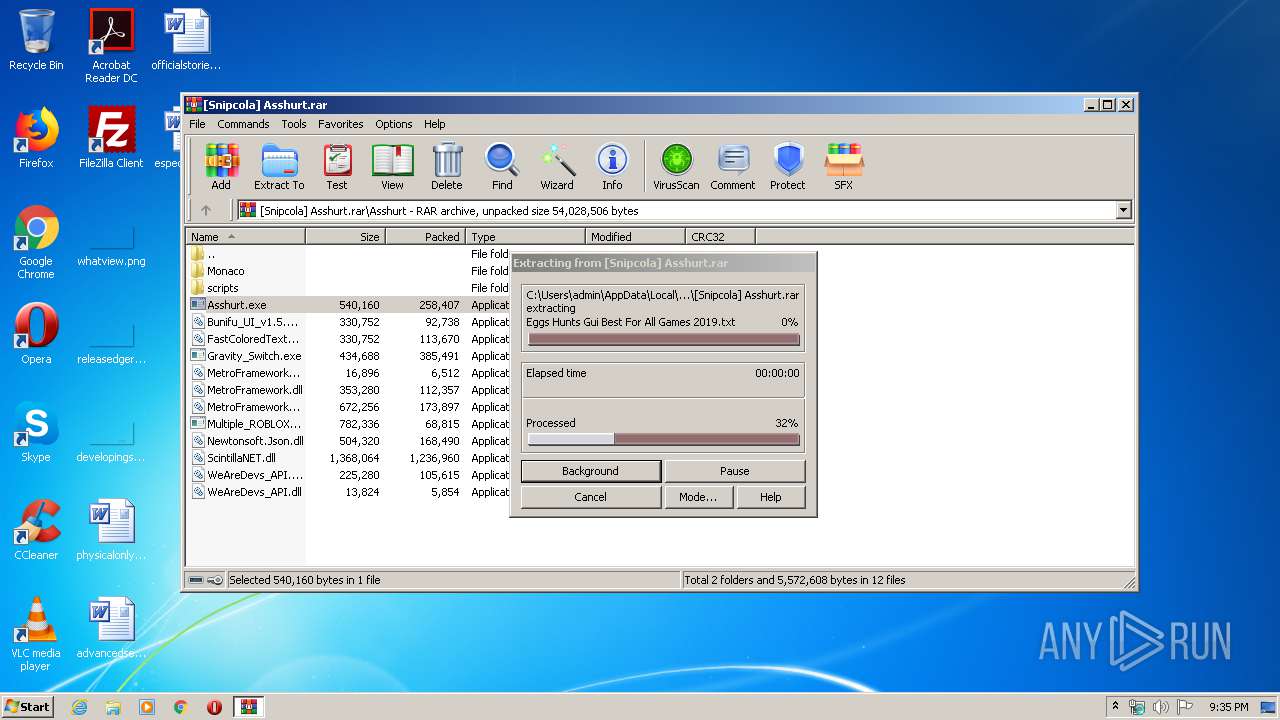Click Opera icon in the taskbar
Viewport: 1280px width, 720px height.
(x=214, y=707)
